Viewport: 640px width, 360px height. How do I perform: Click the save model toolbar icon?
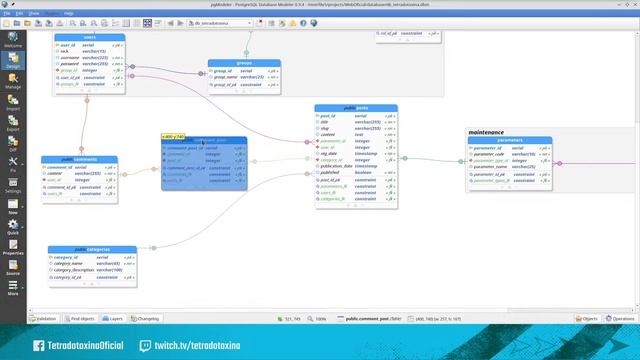point(38,23)
